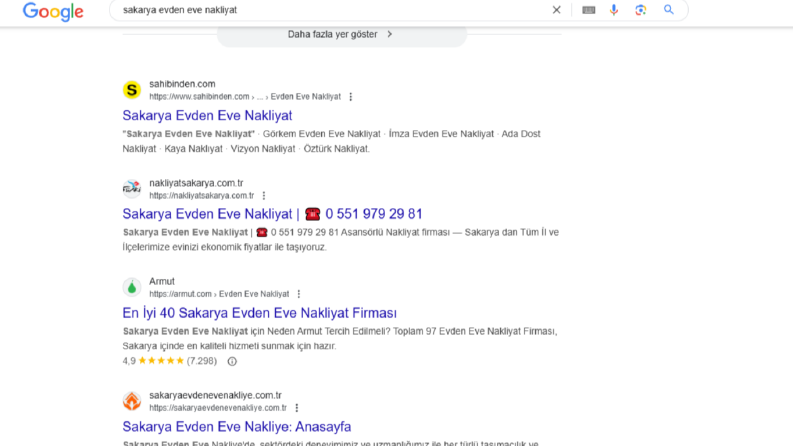Click the https://nakliyatsakarya.com.tr URL text
The width and height of the screenshot is (793, 446).
[x=202, y=196]
